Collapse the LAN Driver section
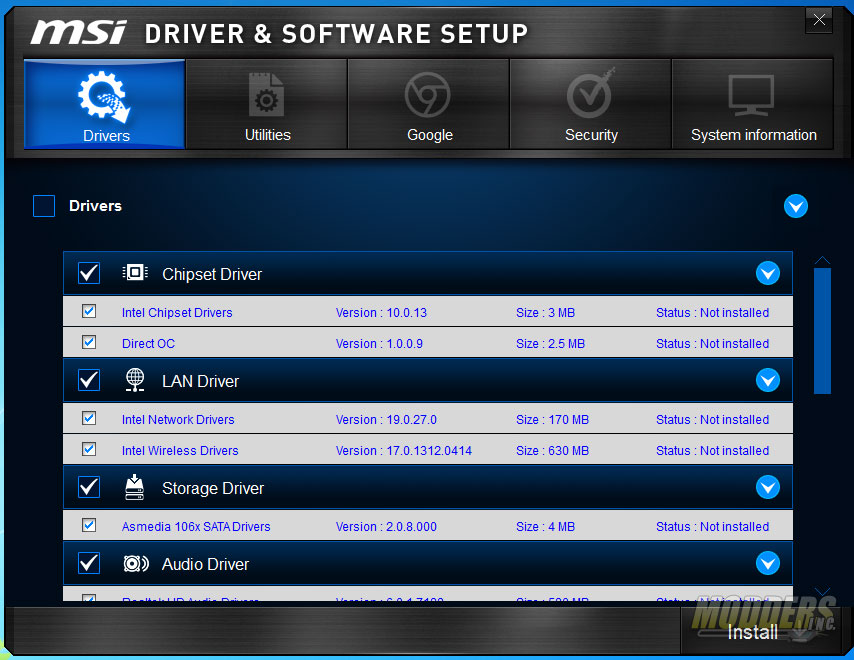The height and width of the screenshot is (660, 854). click(768, 380)
